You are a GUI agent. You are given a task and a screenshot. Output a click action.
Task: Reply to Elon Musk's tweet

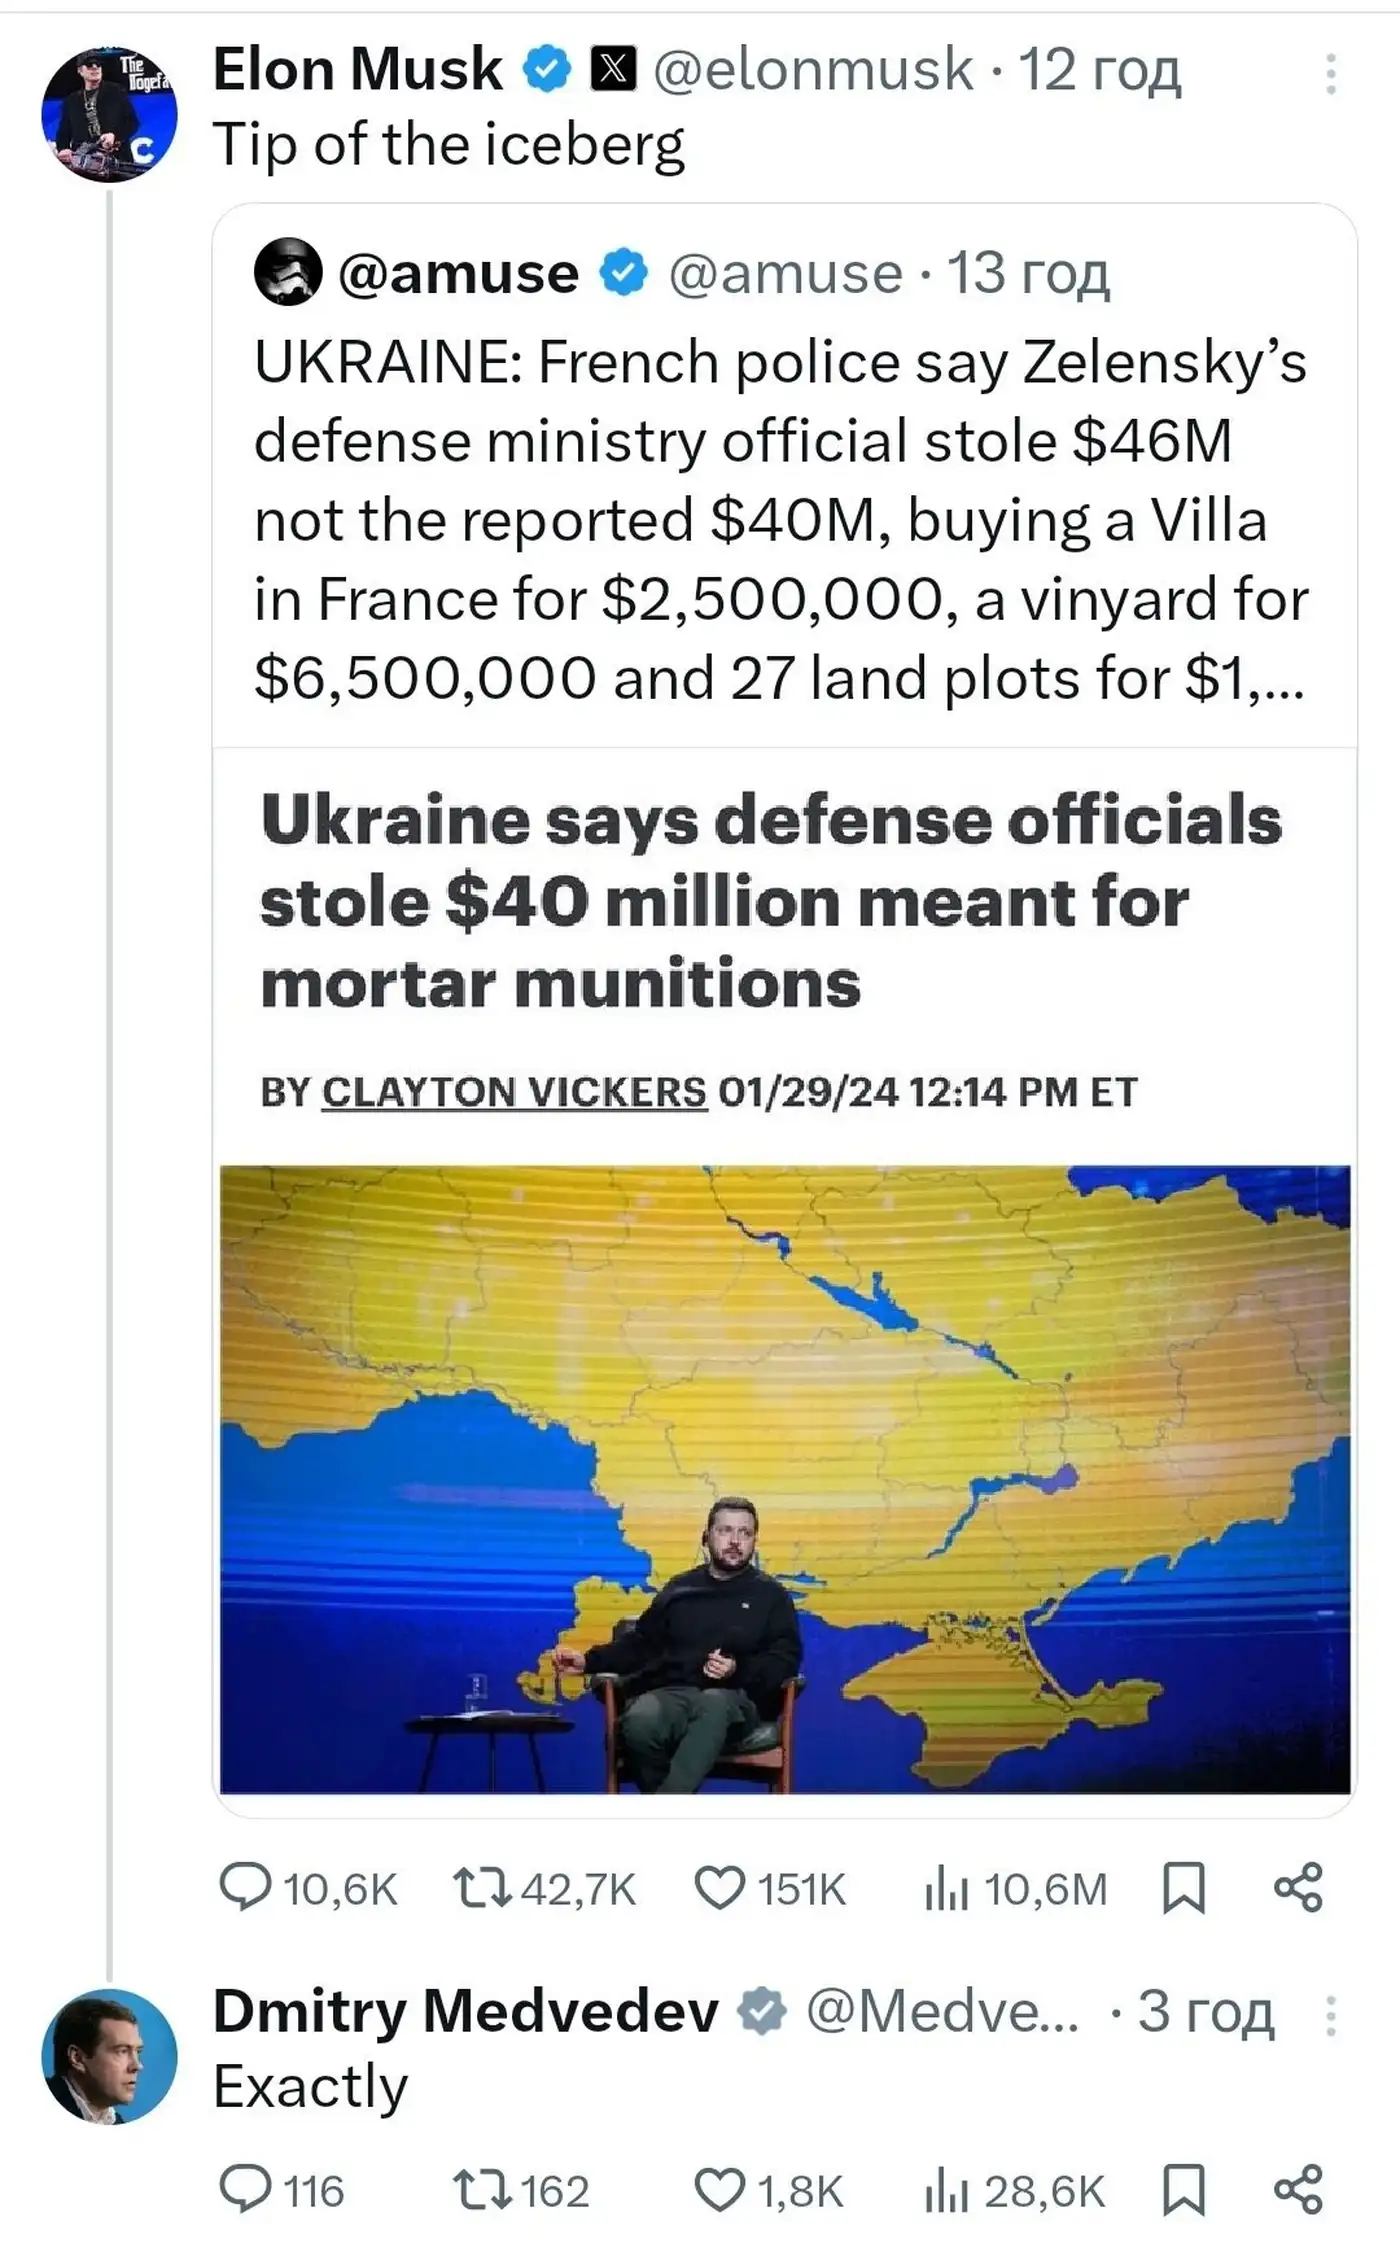click(x=245, y=1888)
